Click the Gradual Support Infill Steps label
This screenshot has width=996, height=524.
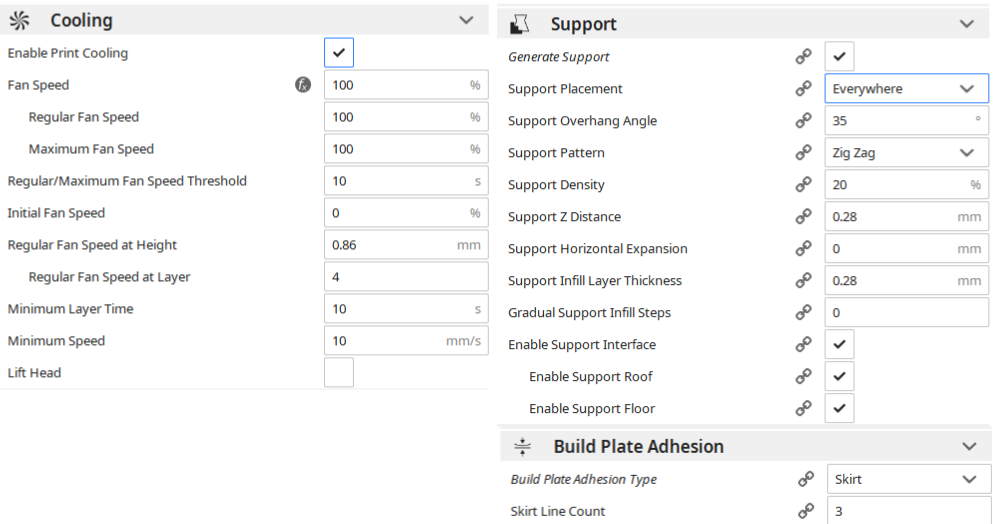(589, 313)
